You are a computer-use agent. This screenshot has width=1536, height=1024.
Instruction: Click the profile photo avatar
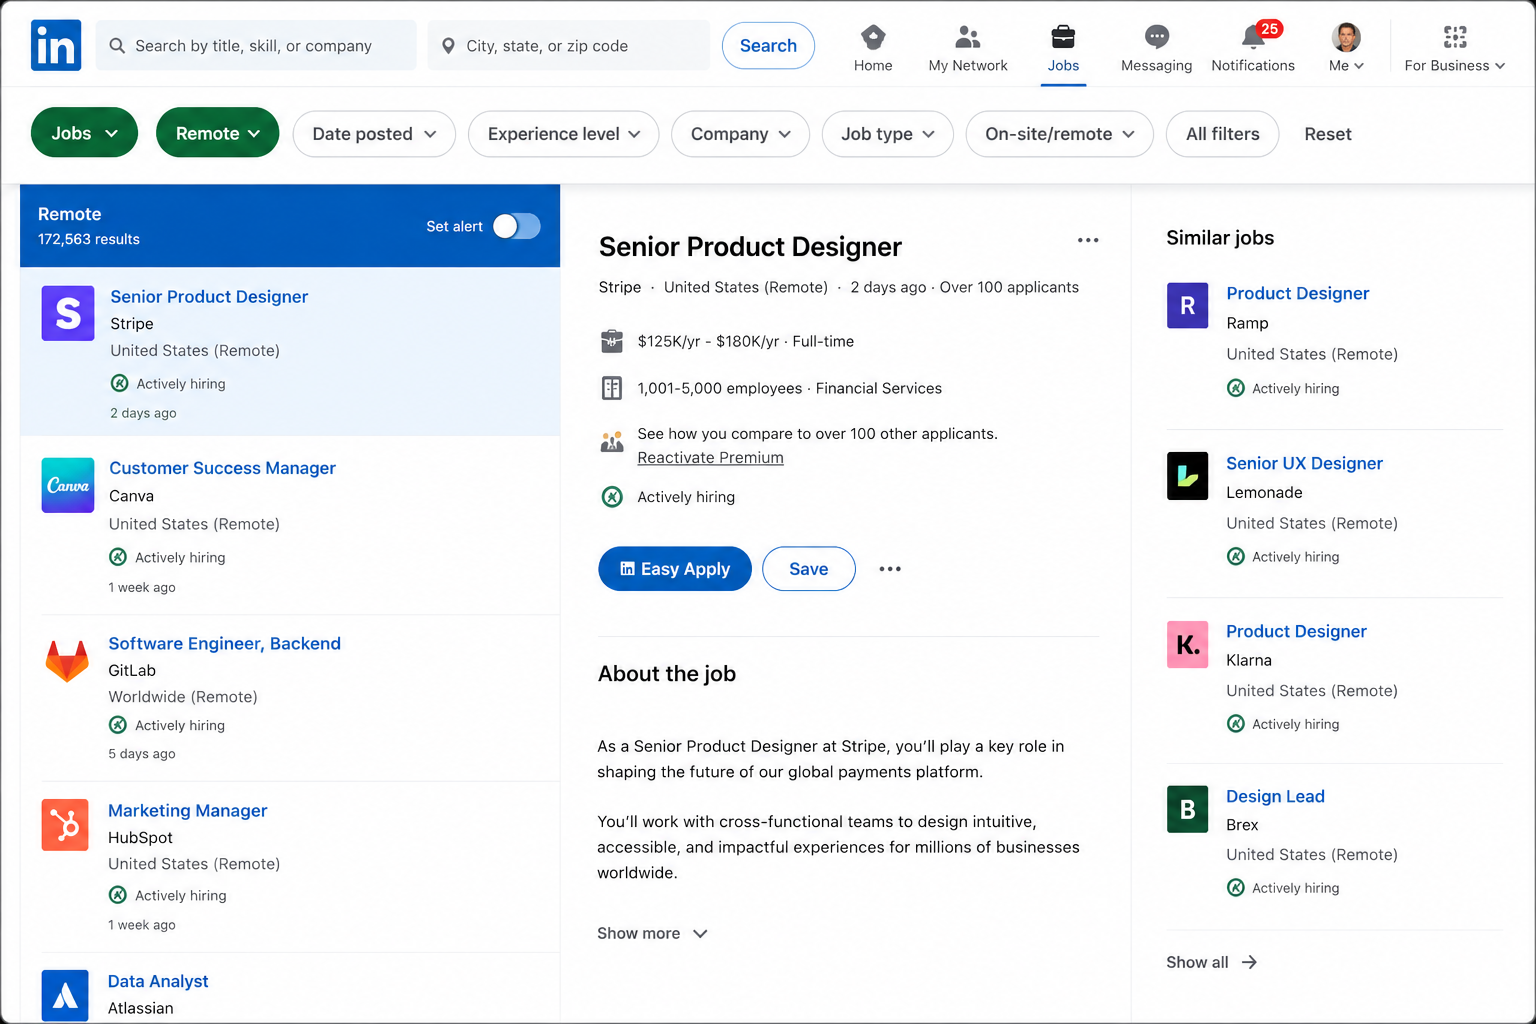pyautogui.click(x=1346, y=38)
